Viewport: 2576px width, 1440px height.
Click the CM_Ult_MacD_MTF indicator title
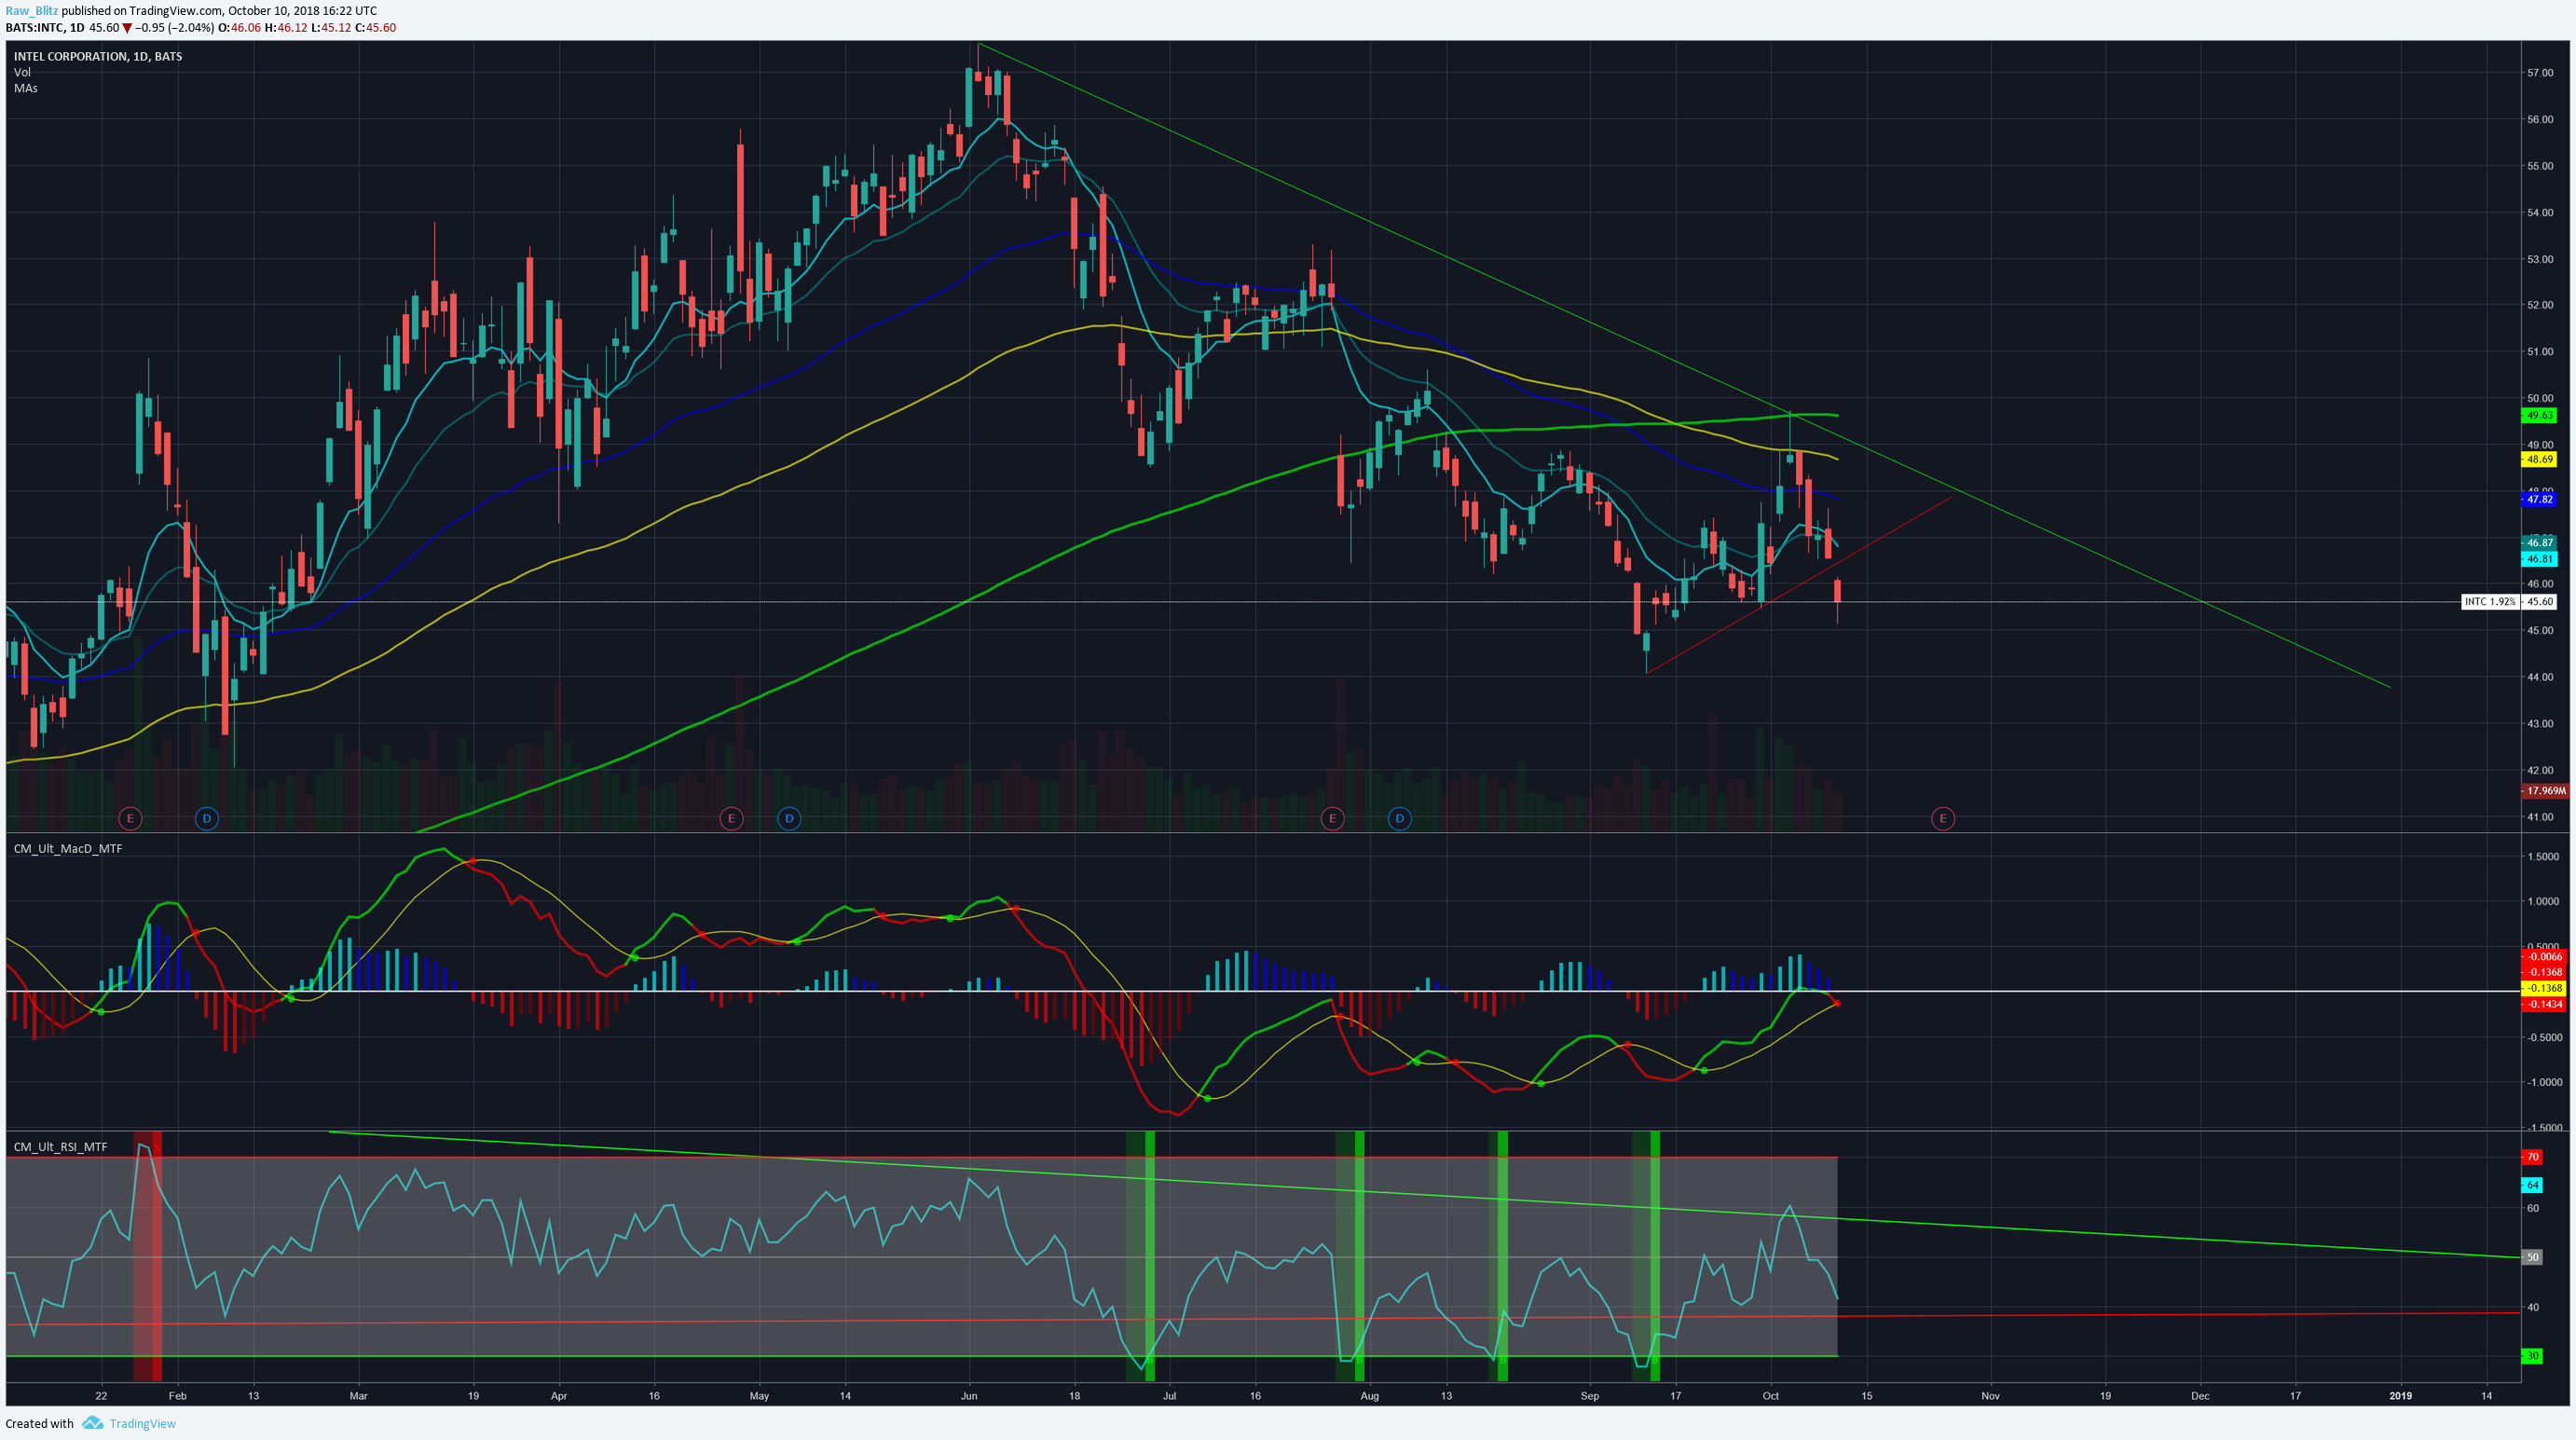click(x=68, y=848)
